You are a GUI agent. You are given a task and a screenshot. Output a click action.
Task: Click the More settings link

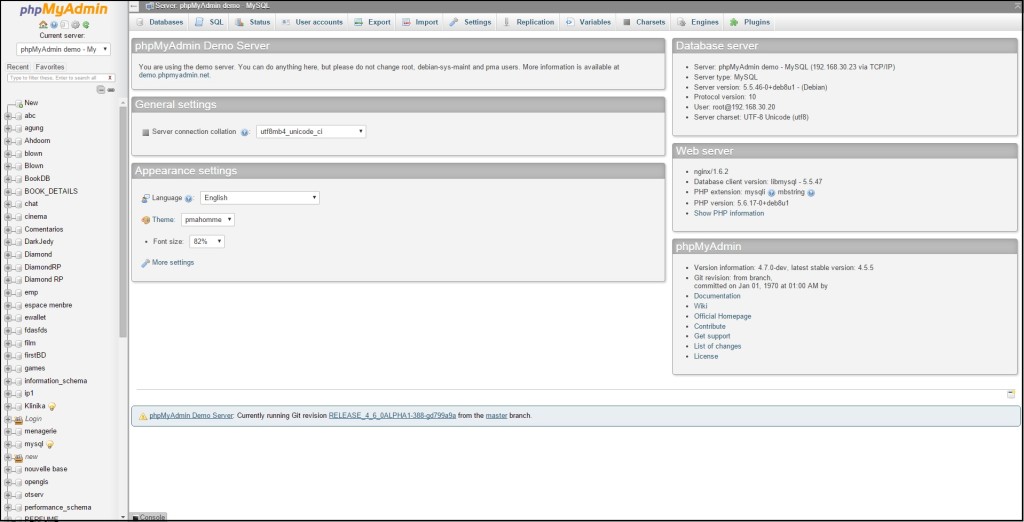click(172, 263)
